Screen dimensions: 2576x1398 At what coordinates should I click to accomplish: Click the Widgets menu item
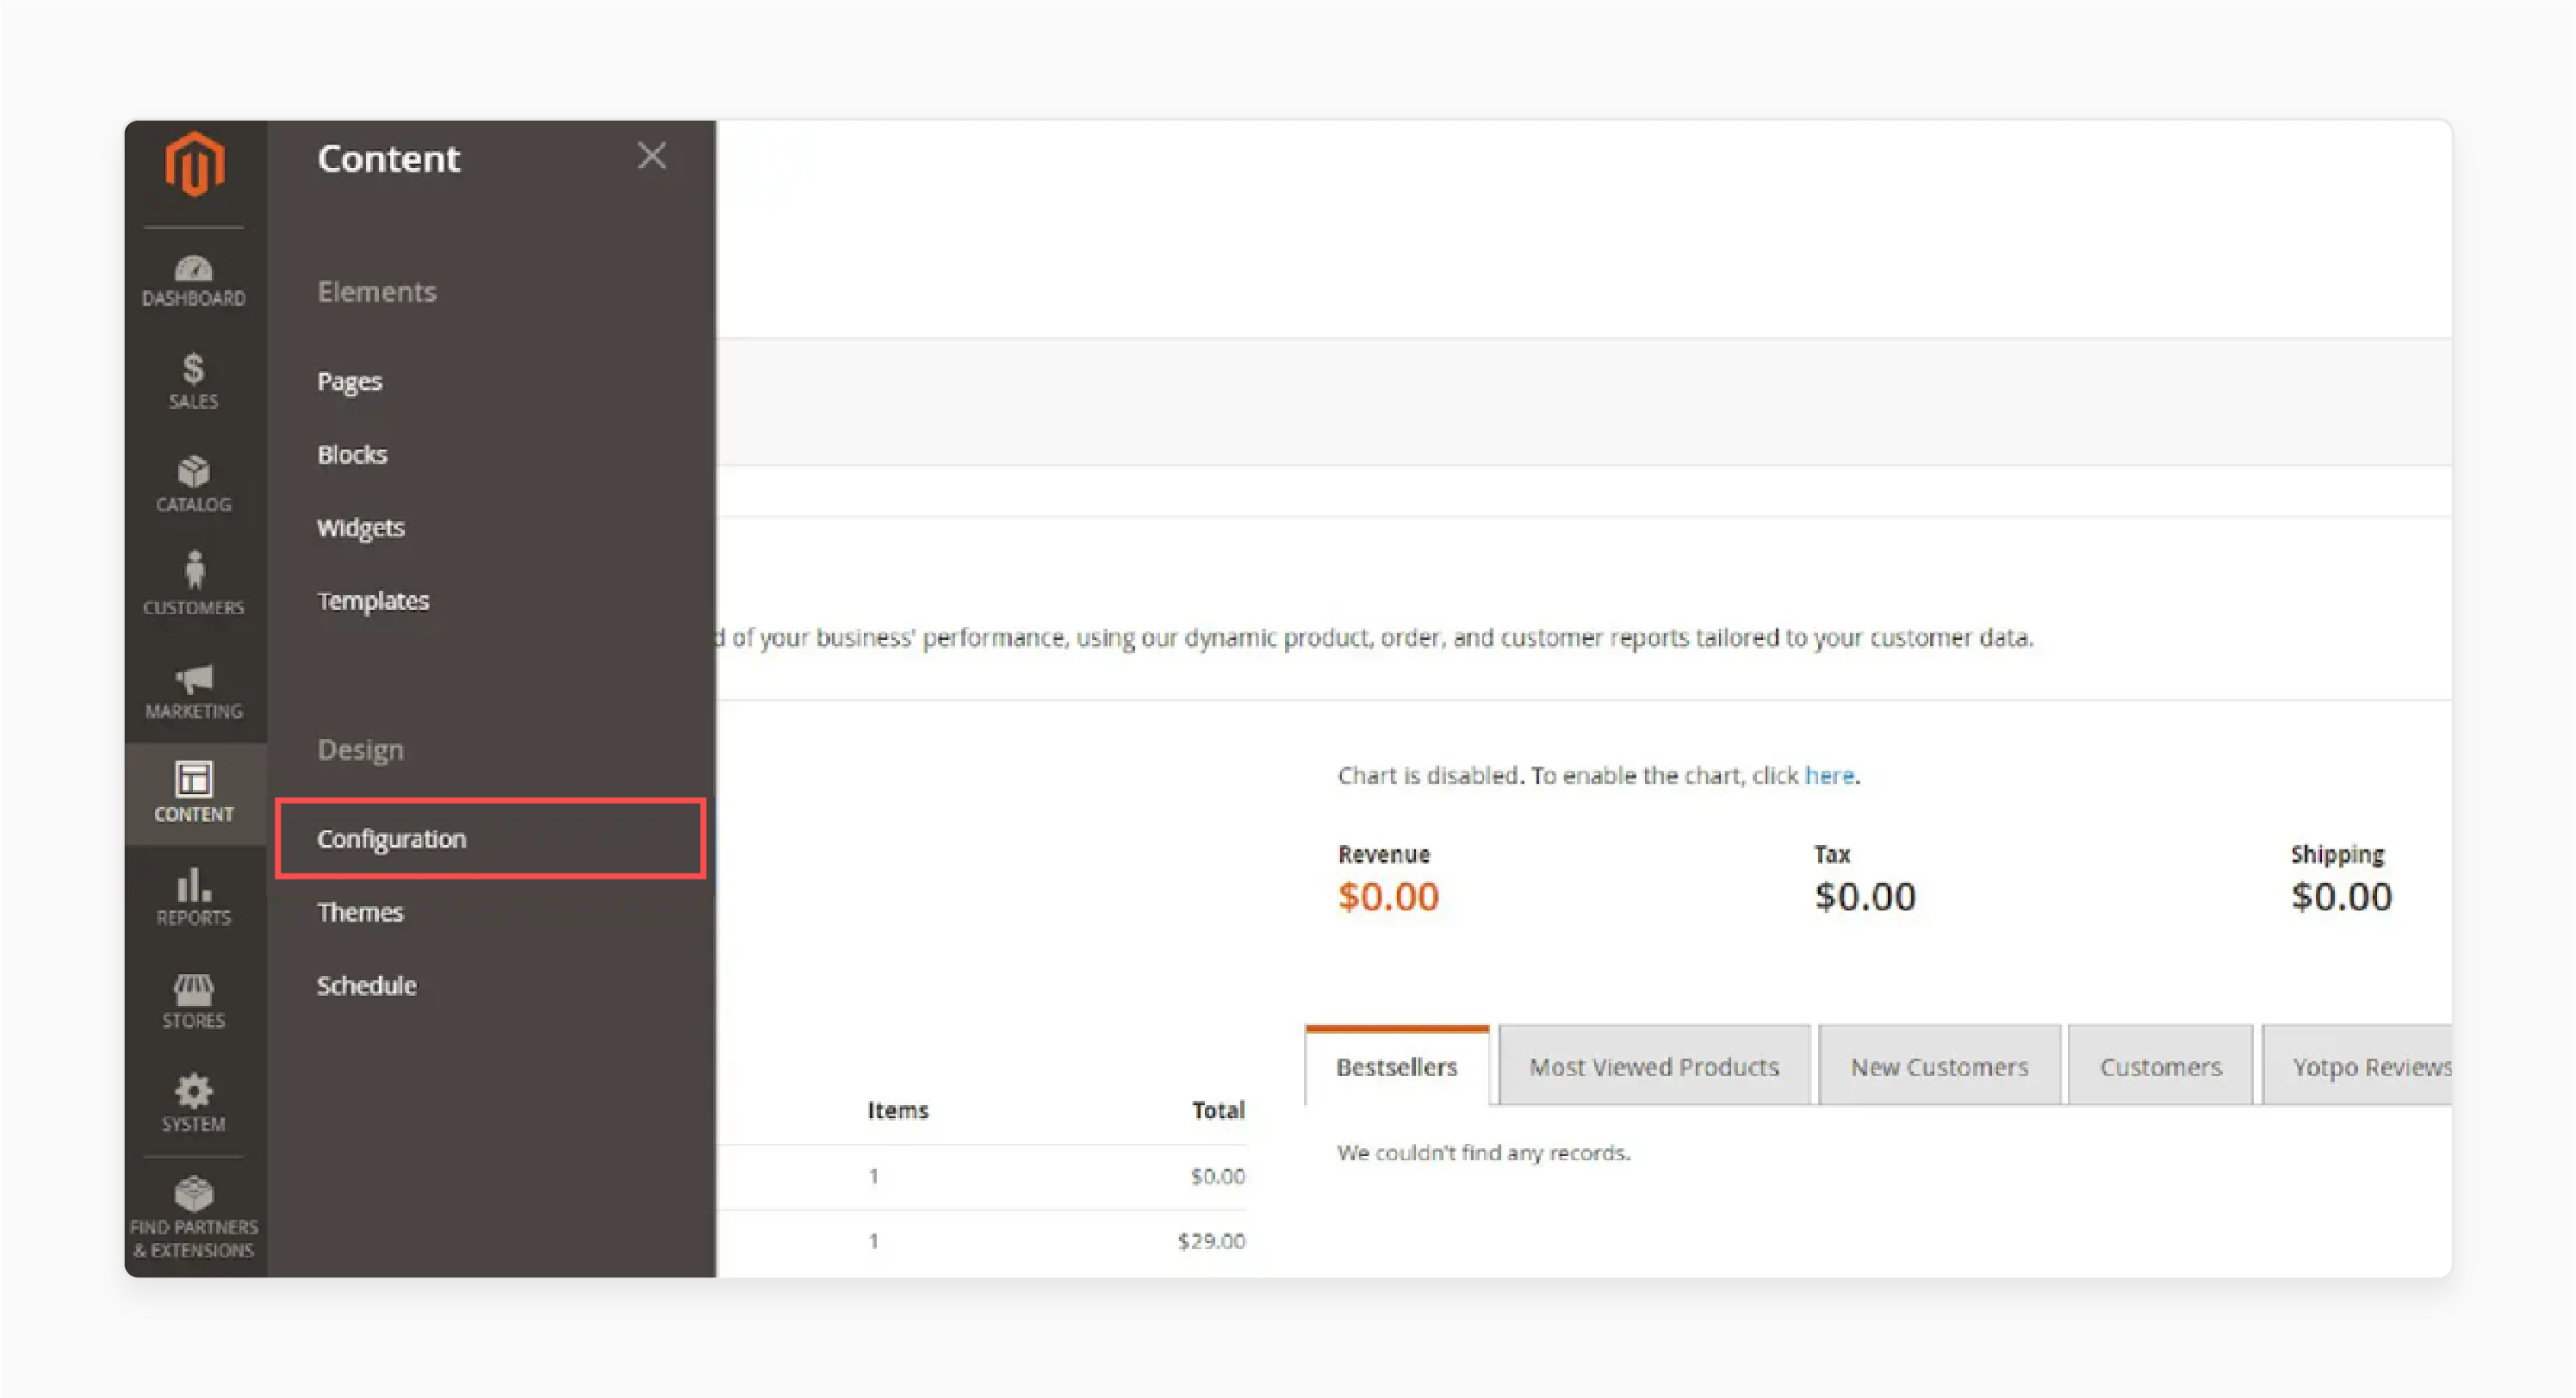click(360, 527)
